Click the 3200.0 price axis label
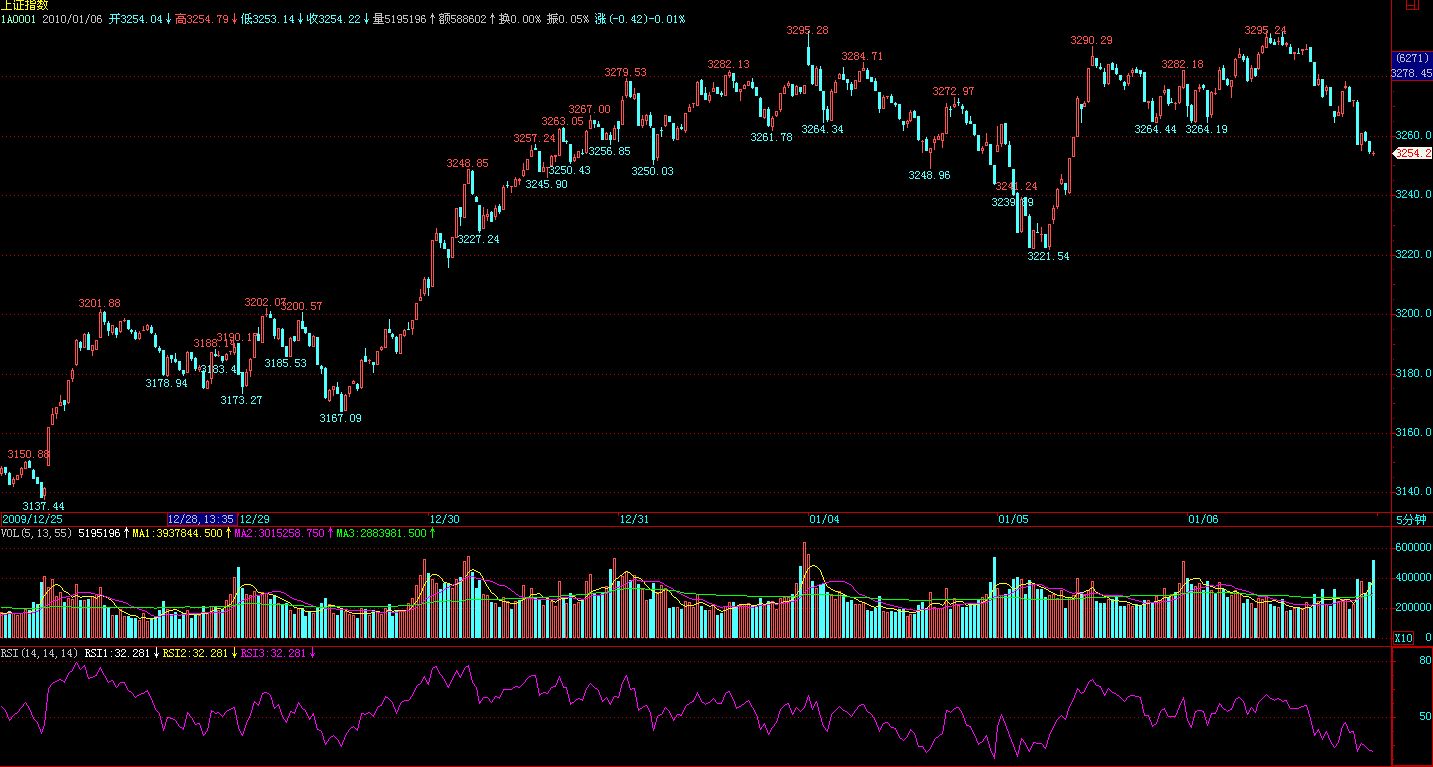 1413,314
